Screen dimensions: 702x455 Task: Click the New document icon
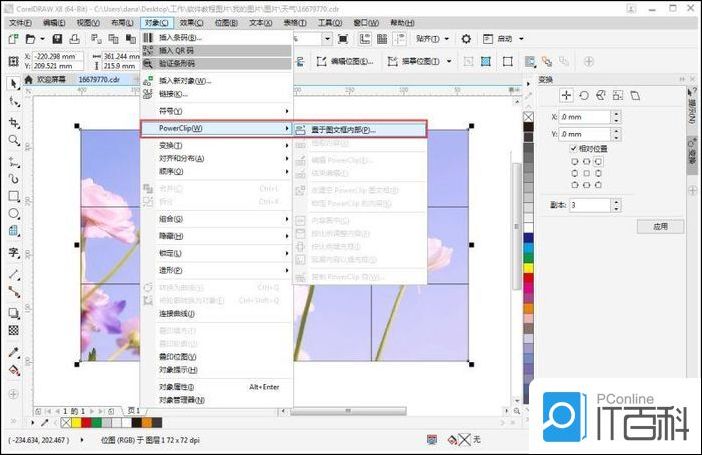pos(13,39)
